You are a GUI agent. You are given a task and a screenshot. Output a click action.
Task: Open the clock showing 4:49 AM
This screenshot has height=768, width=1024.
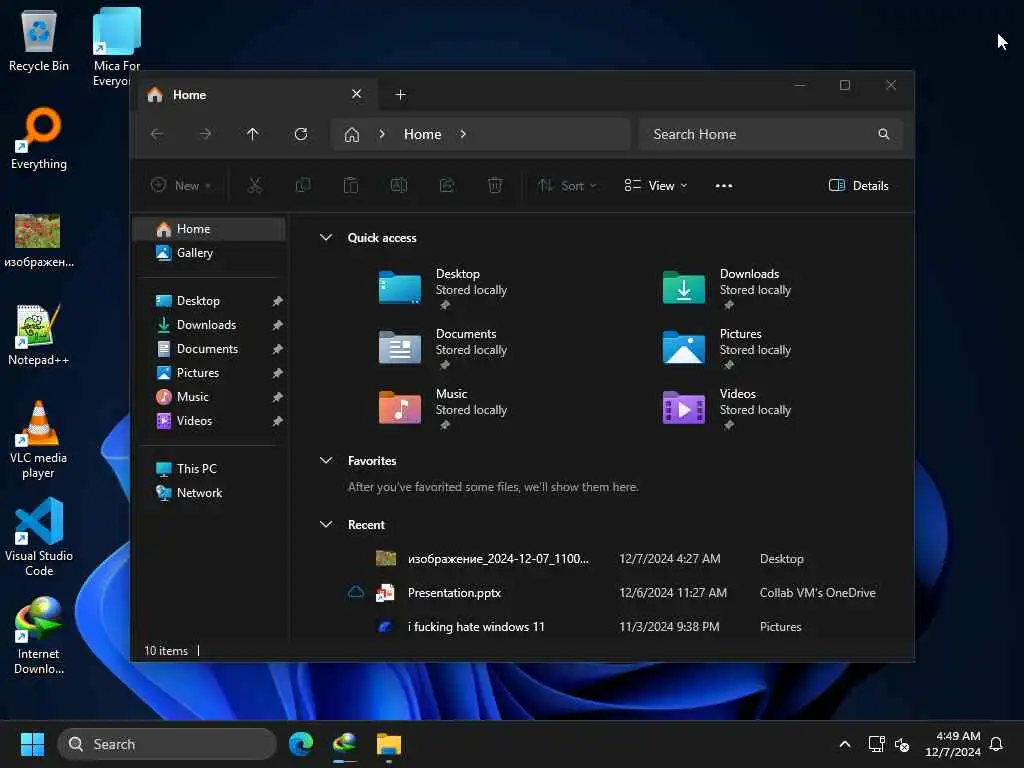click(x=953, y=744)
